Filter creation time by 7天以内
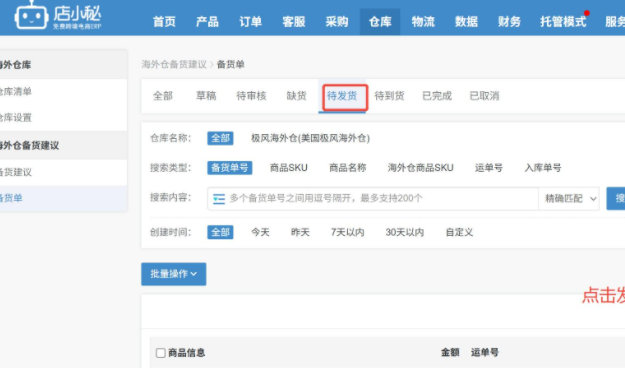This screenshot has height=368, width=625. click(348, 232)
